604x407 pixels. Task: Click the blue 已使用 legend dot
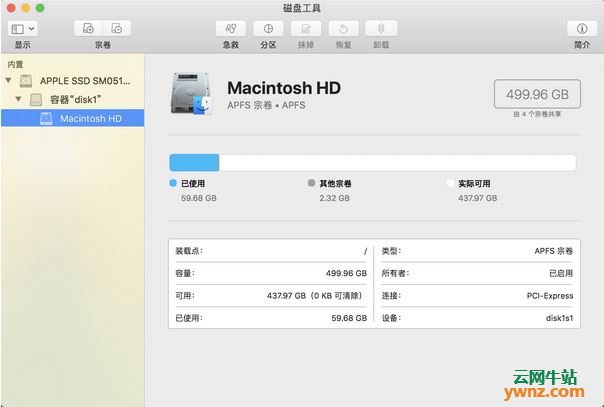pos(173,183)
